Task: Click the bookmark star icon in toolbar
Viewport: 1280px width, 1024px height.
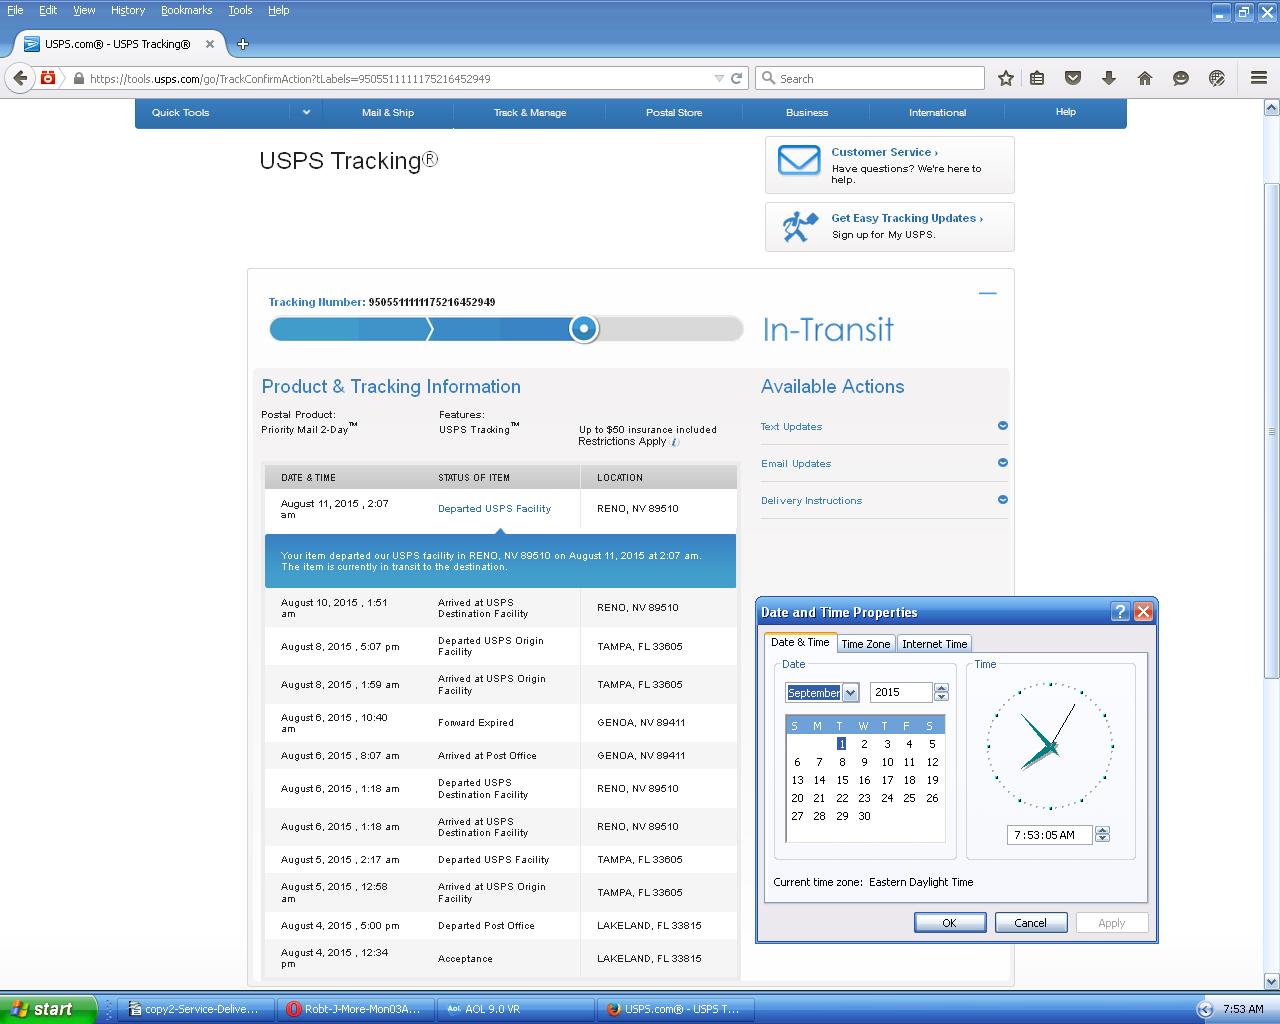Action: 1006,78
